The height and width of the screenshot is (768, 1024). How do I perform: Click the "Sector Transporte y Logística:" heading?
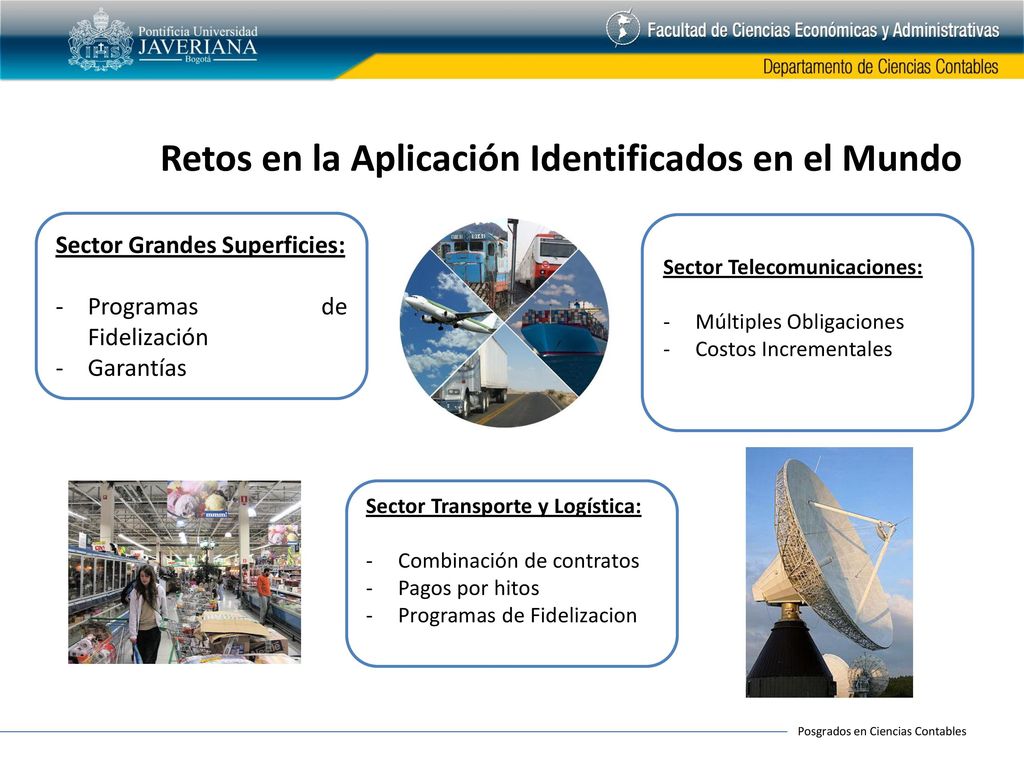[x=503, y=506]
